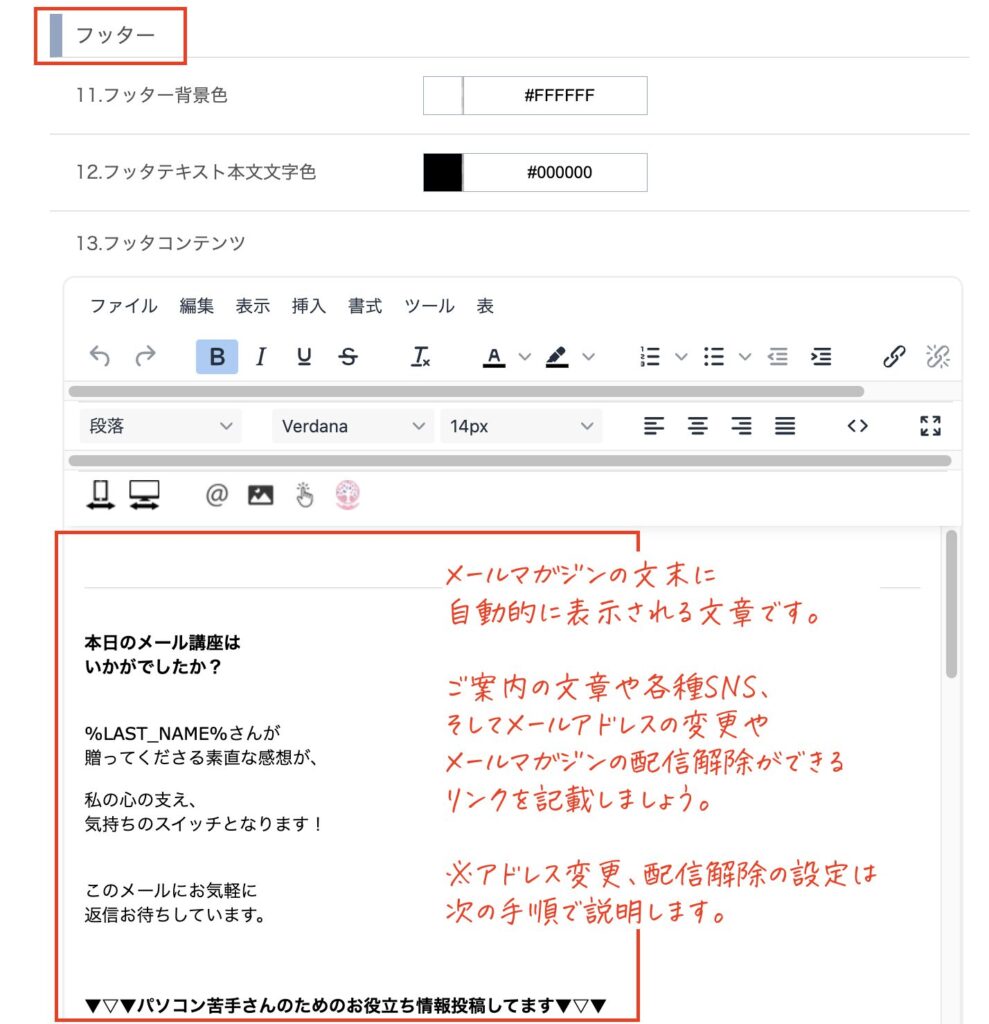
Task: Click the undo arrow icon
Action: [100, 357]
